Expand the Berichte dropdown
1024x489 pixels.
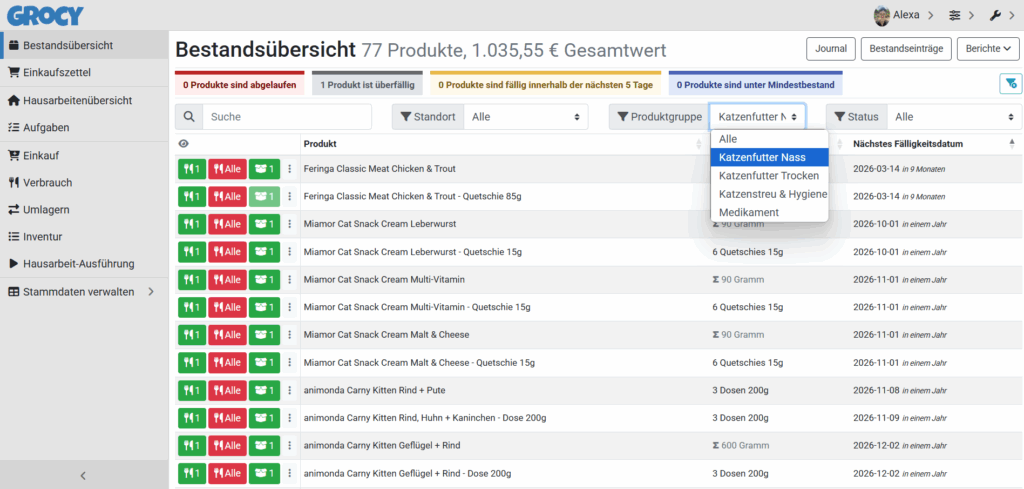987,48
